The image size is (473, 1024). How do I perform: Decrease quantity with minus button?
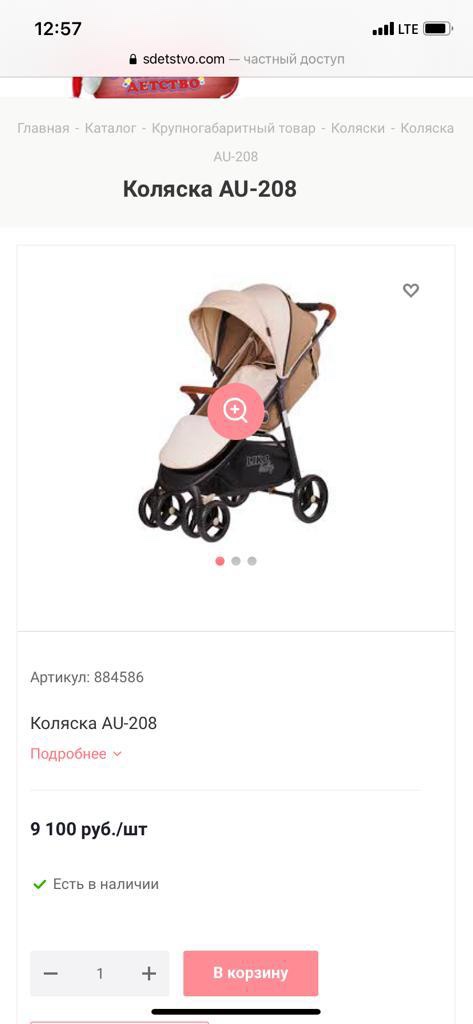coord(51,973)
